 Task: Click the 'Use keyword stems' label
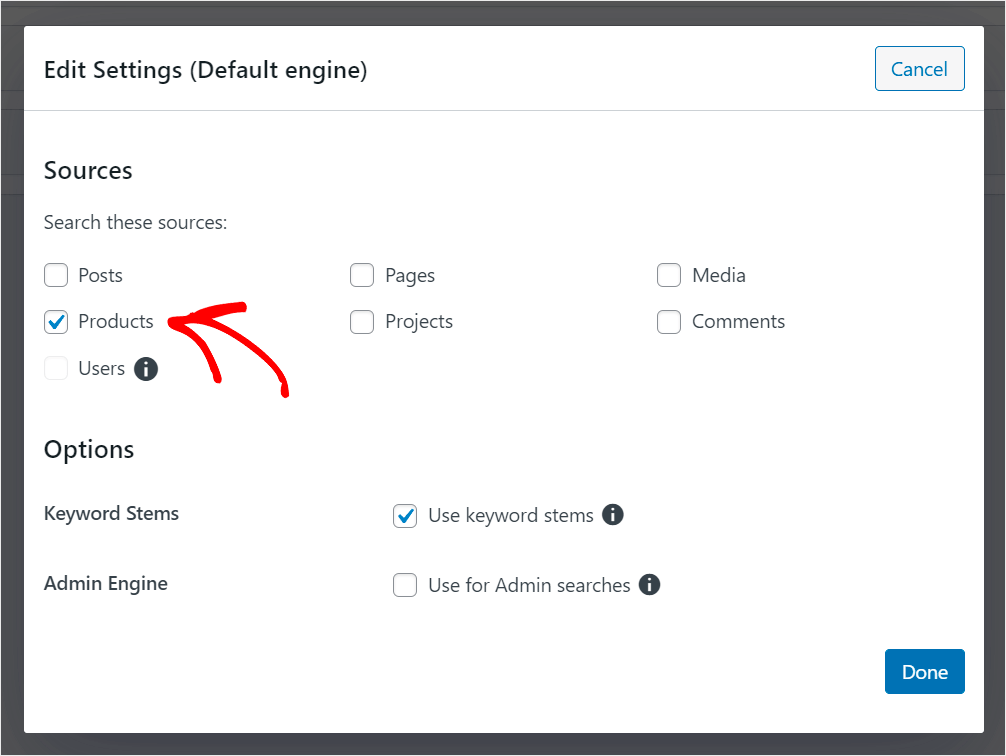(x=511, y=516)
